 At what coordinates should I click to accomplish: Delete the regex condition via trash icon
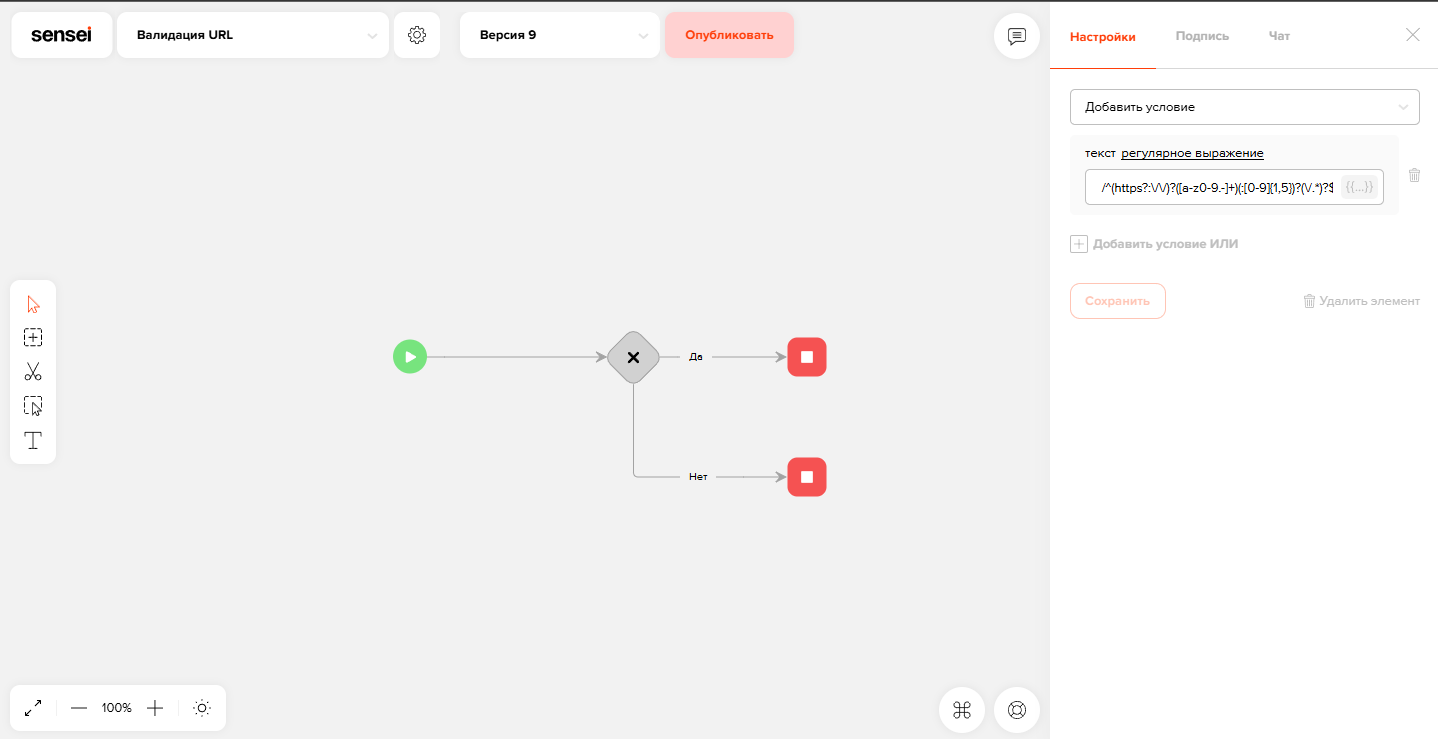1414,175
